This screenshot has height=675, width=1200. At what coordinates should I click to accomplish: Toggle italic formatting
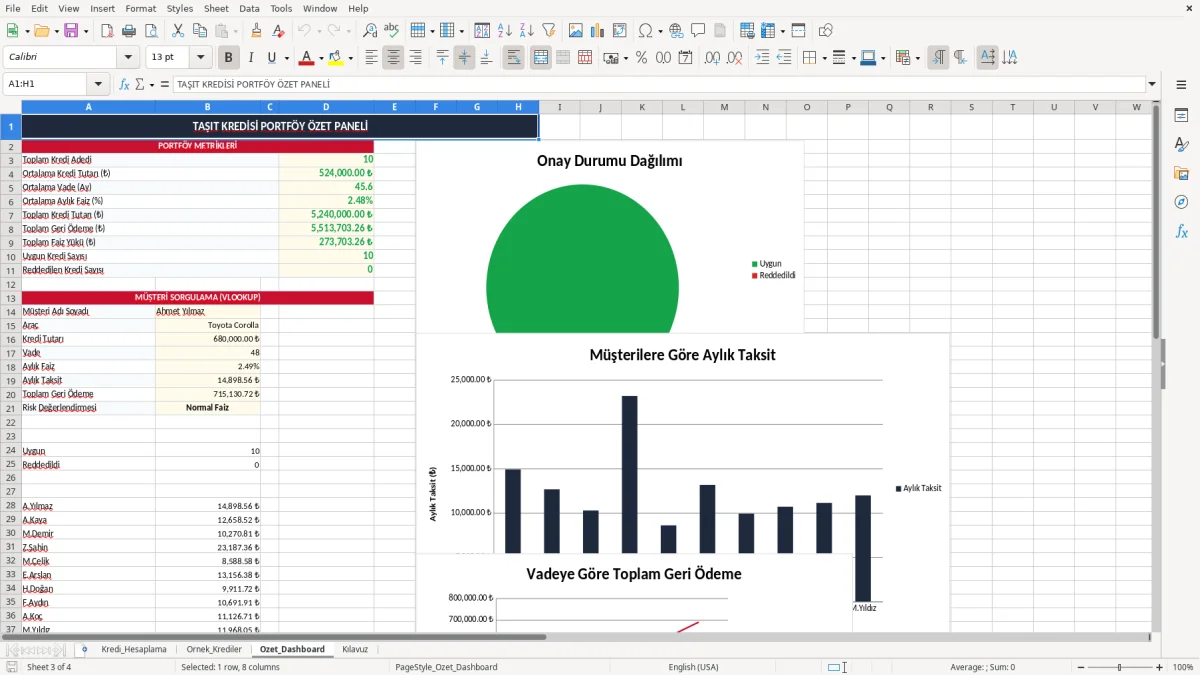[251, 58]
